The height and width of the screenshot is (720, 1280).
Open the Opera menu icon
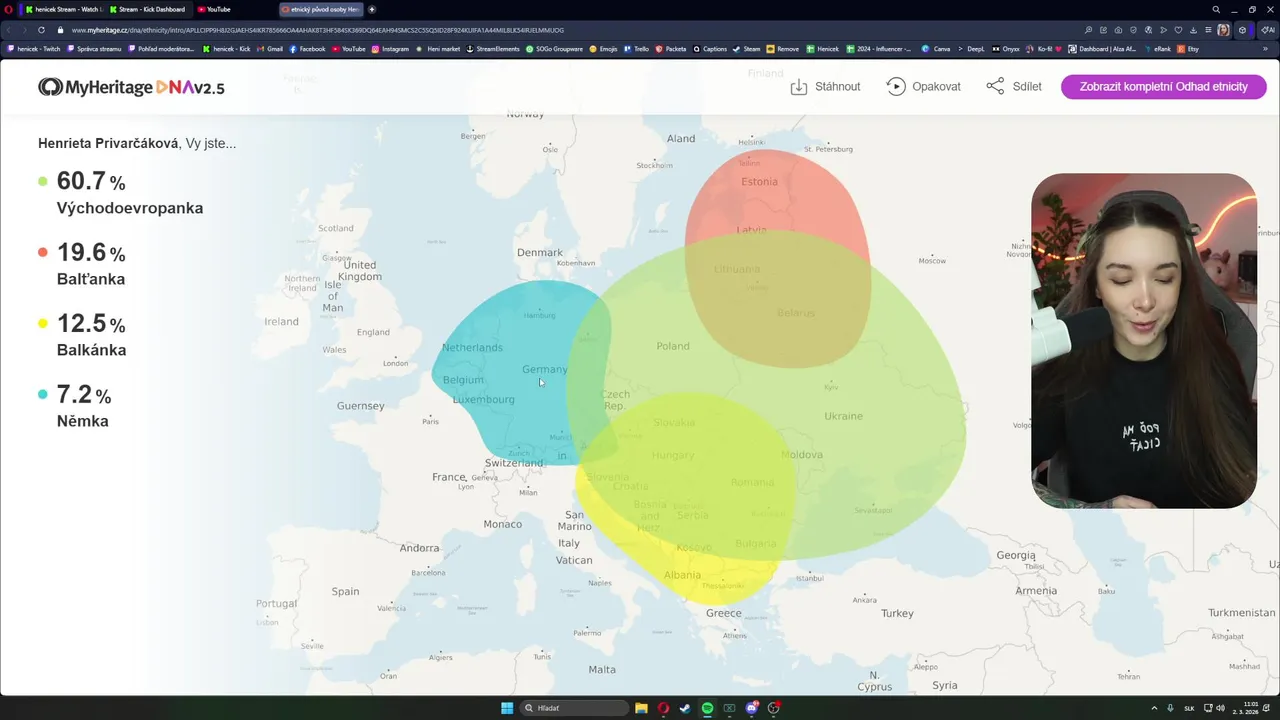(9, 9)
